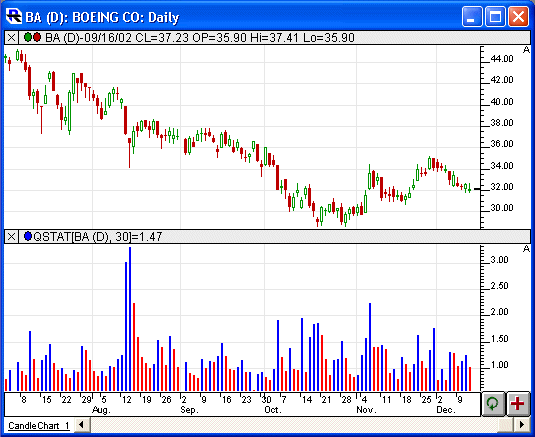Click the 44.00 price scale label

pyautogui.click(x=502, y=59)
